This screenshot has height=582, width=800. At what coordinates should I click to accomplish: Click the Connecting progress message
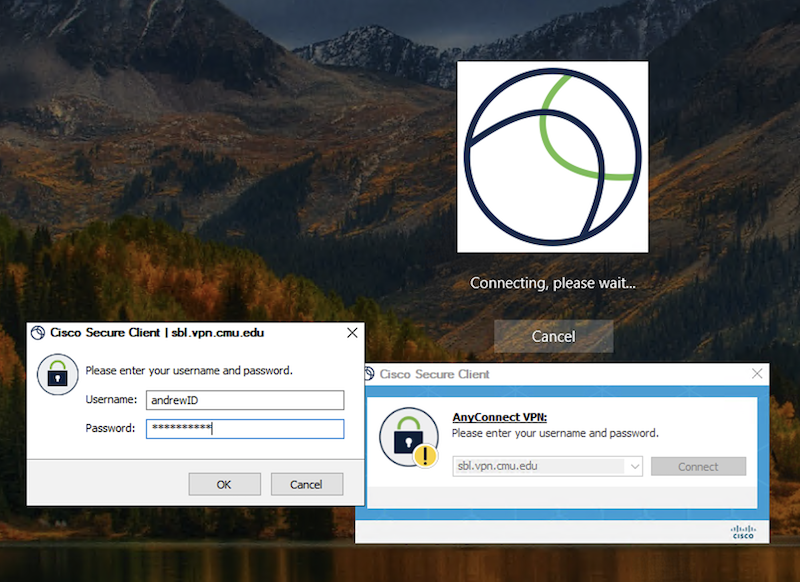pos(553,283)
